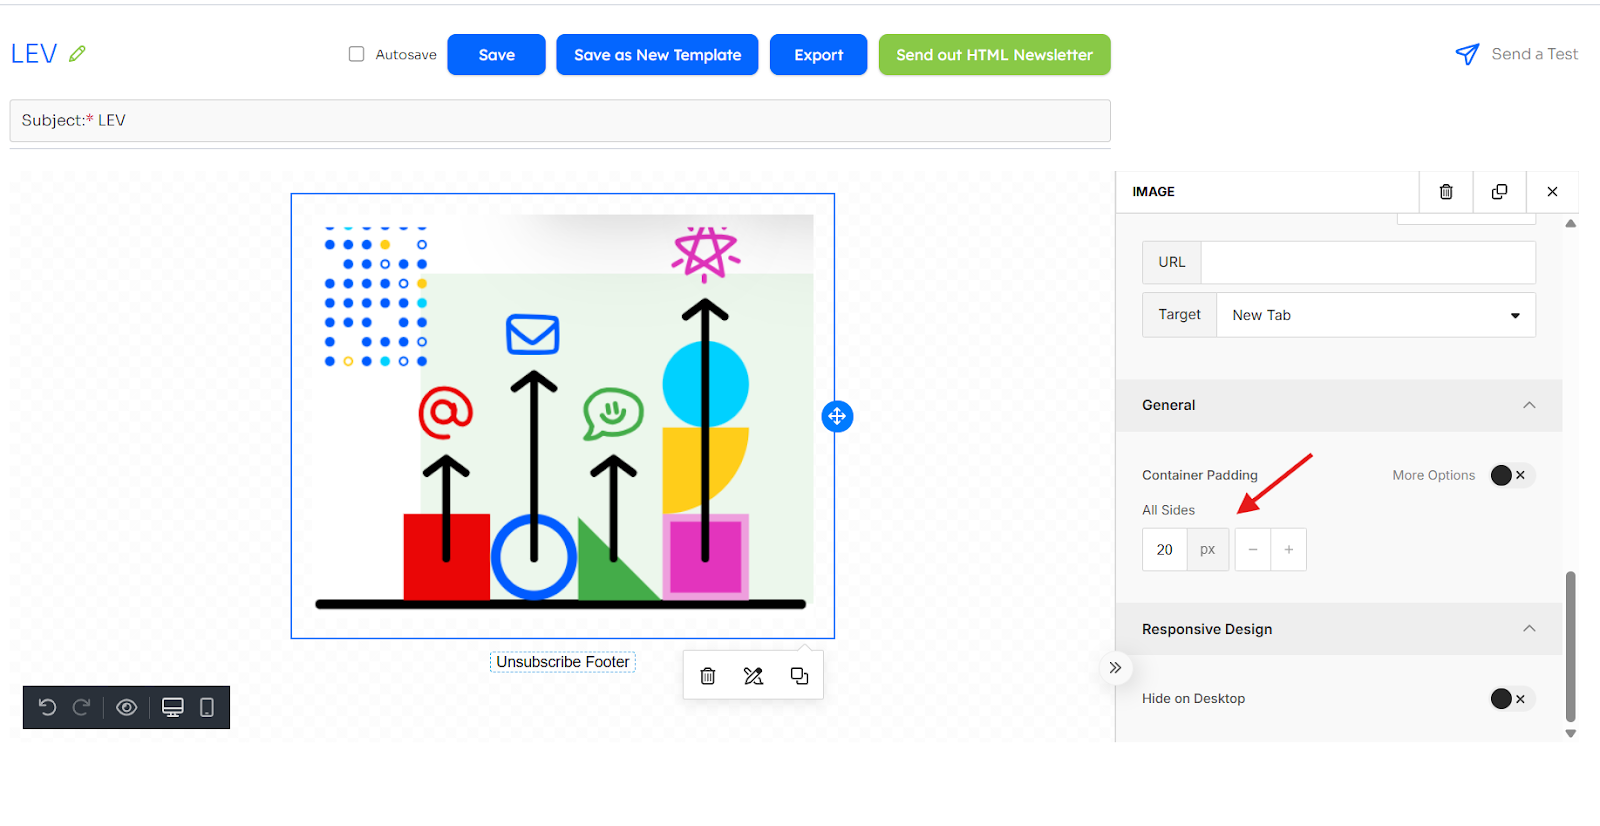The image size is (1600, 826).
Task: Click the blue move handle on image
Action: coord(837,416)
